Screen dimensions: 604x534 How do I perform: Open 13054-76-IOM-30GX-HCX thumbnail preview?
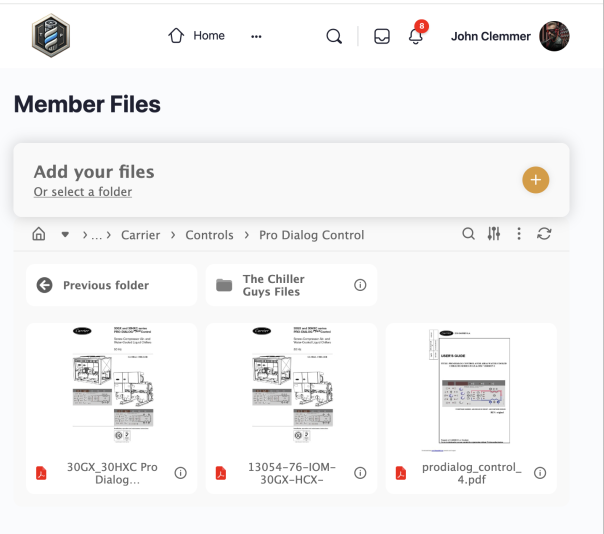[292, 385]
